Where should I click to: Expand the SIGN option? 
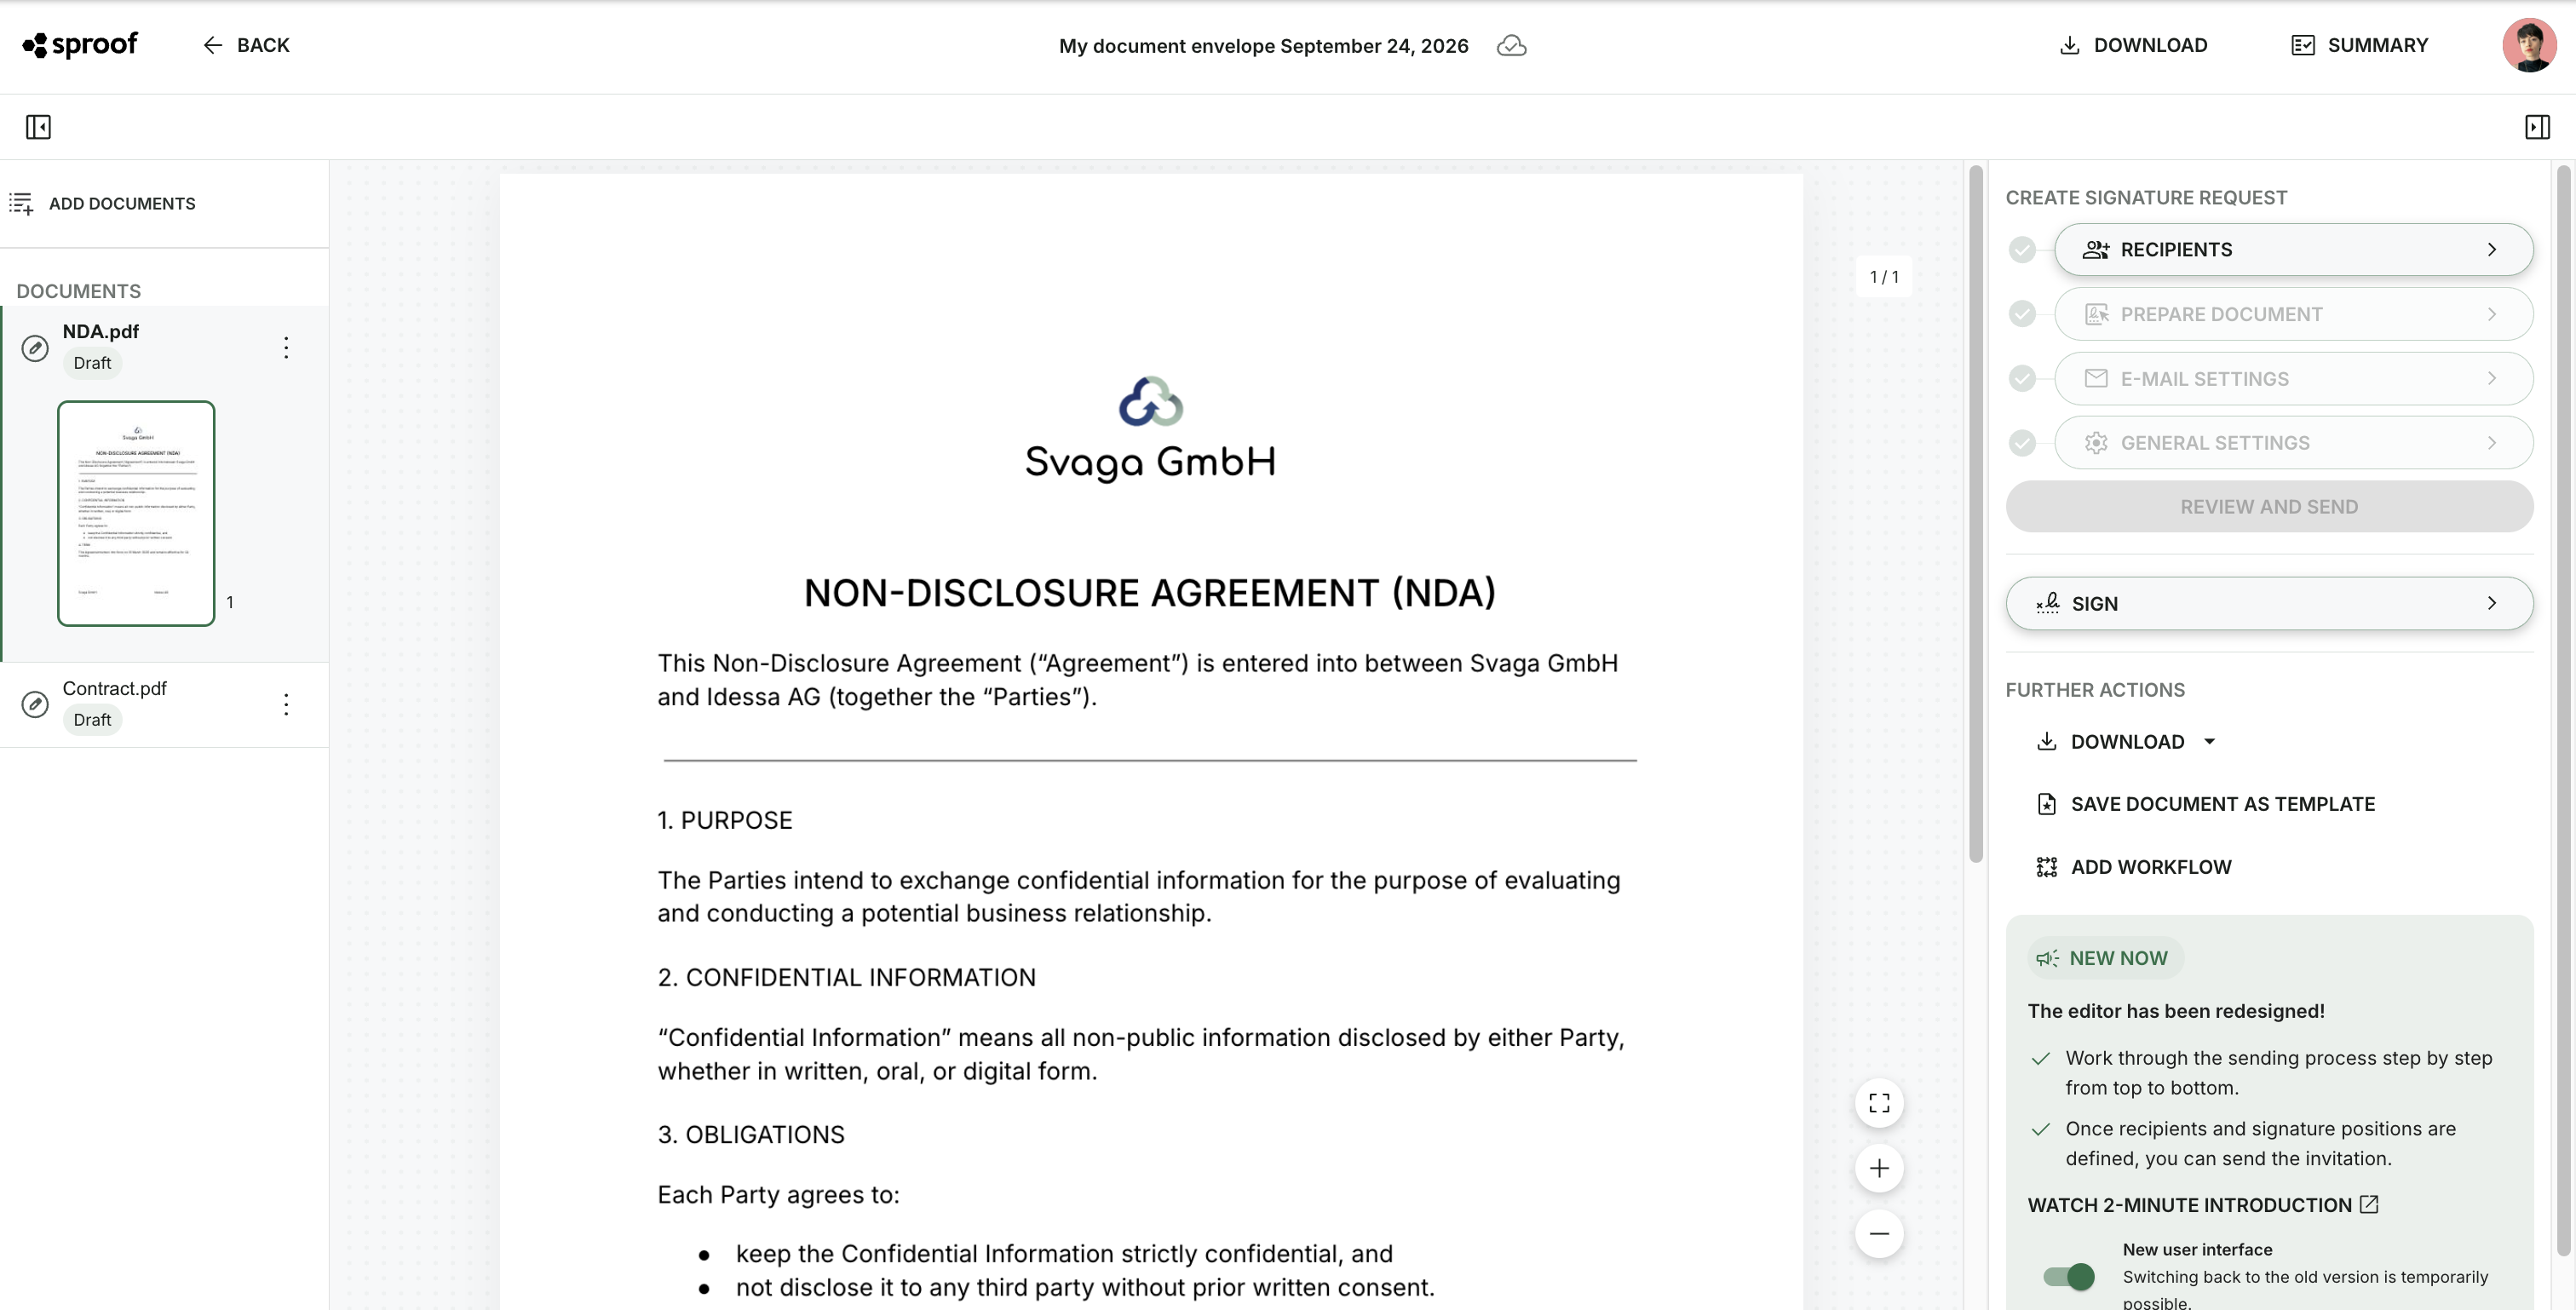tap(2269, 603)
